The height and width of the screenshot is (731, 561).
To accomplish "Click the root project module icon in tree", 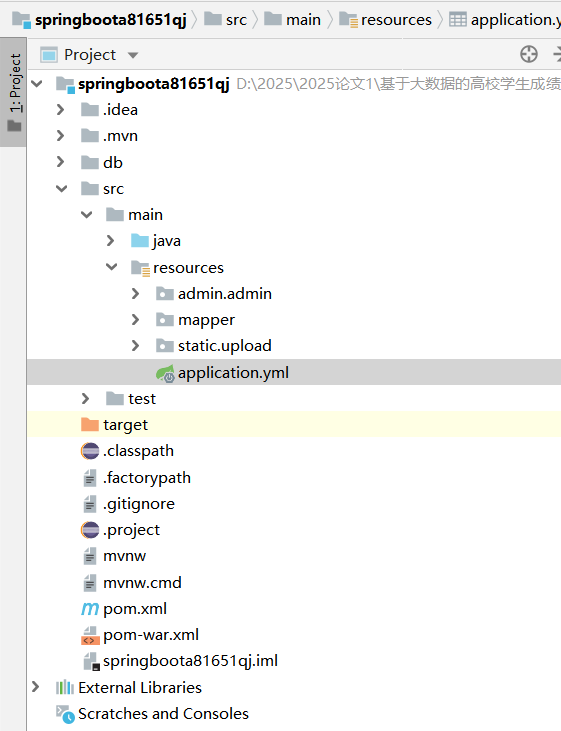I will (x=65, y=85).
